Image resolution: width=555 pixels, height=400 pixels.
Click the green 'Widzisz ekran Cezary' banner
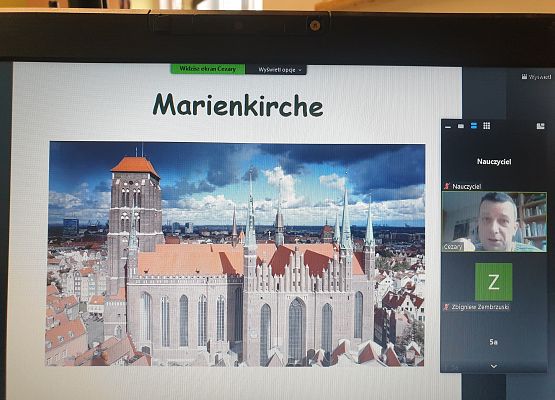tap(208, 69)
